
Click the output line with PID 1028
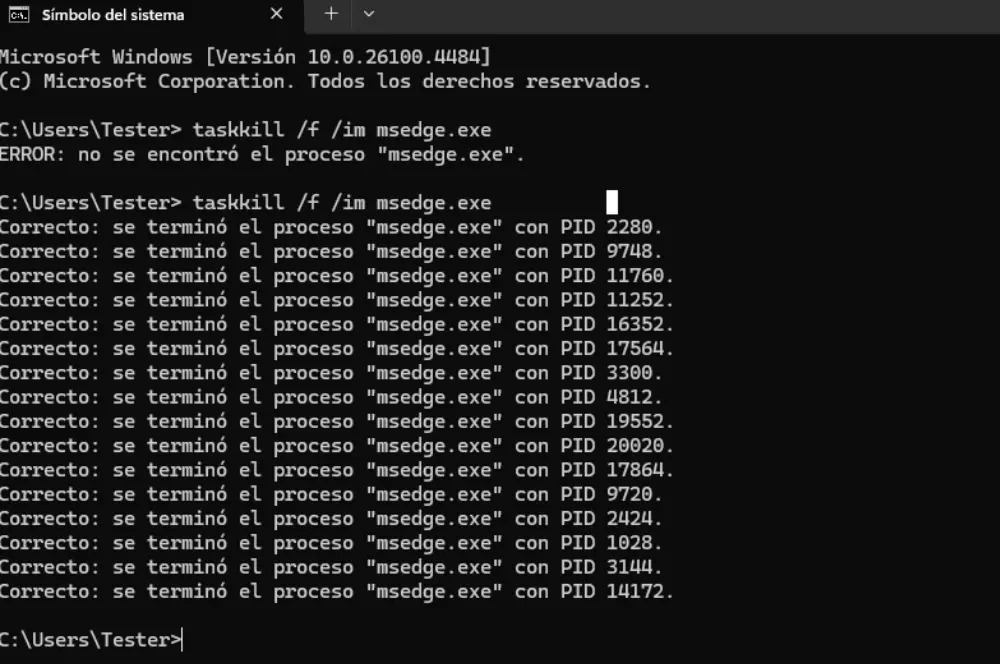330,543
